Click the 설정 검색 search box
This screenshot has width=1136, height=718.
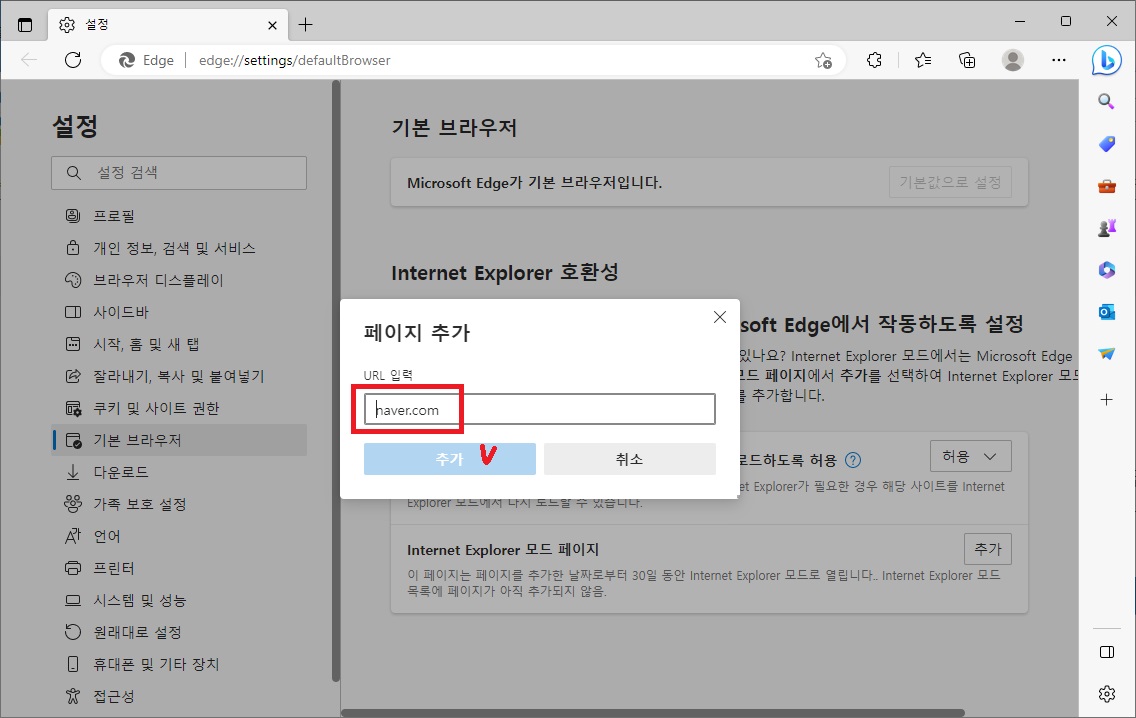[179, 173]
